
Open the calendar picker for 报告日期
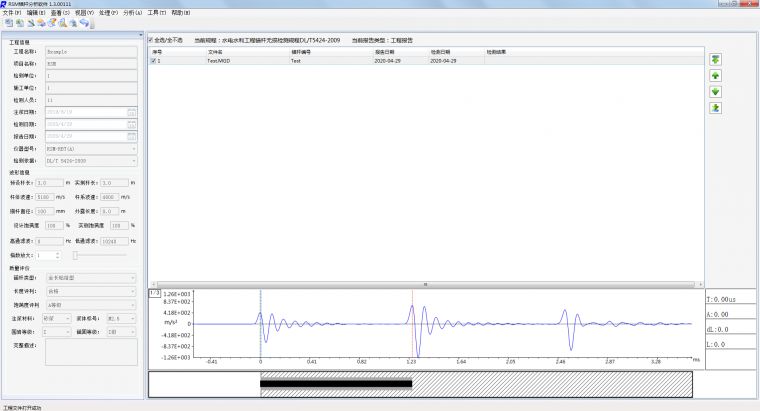[131, 135]
